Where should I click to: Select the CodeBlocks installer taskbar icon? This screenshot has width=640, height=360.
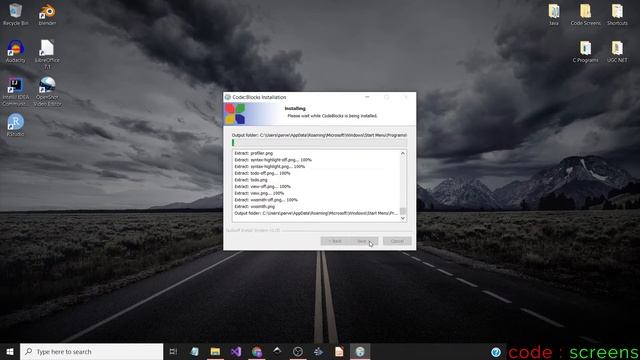(360, 351)
